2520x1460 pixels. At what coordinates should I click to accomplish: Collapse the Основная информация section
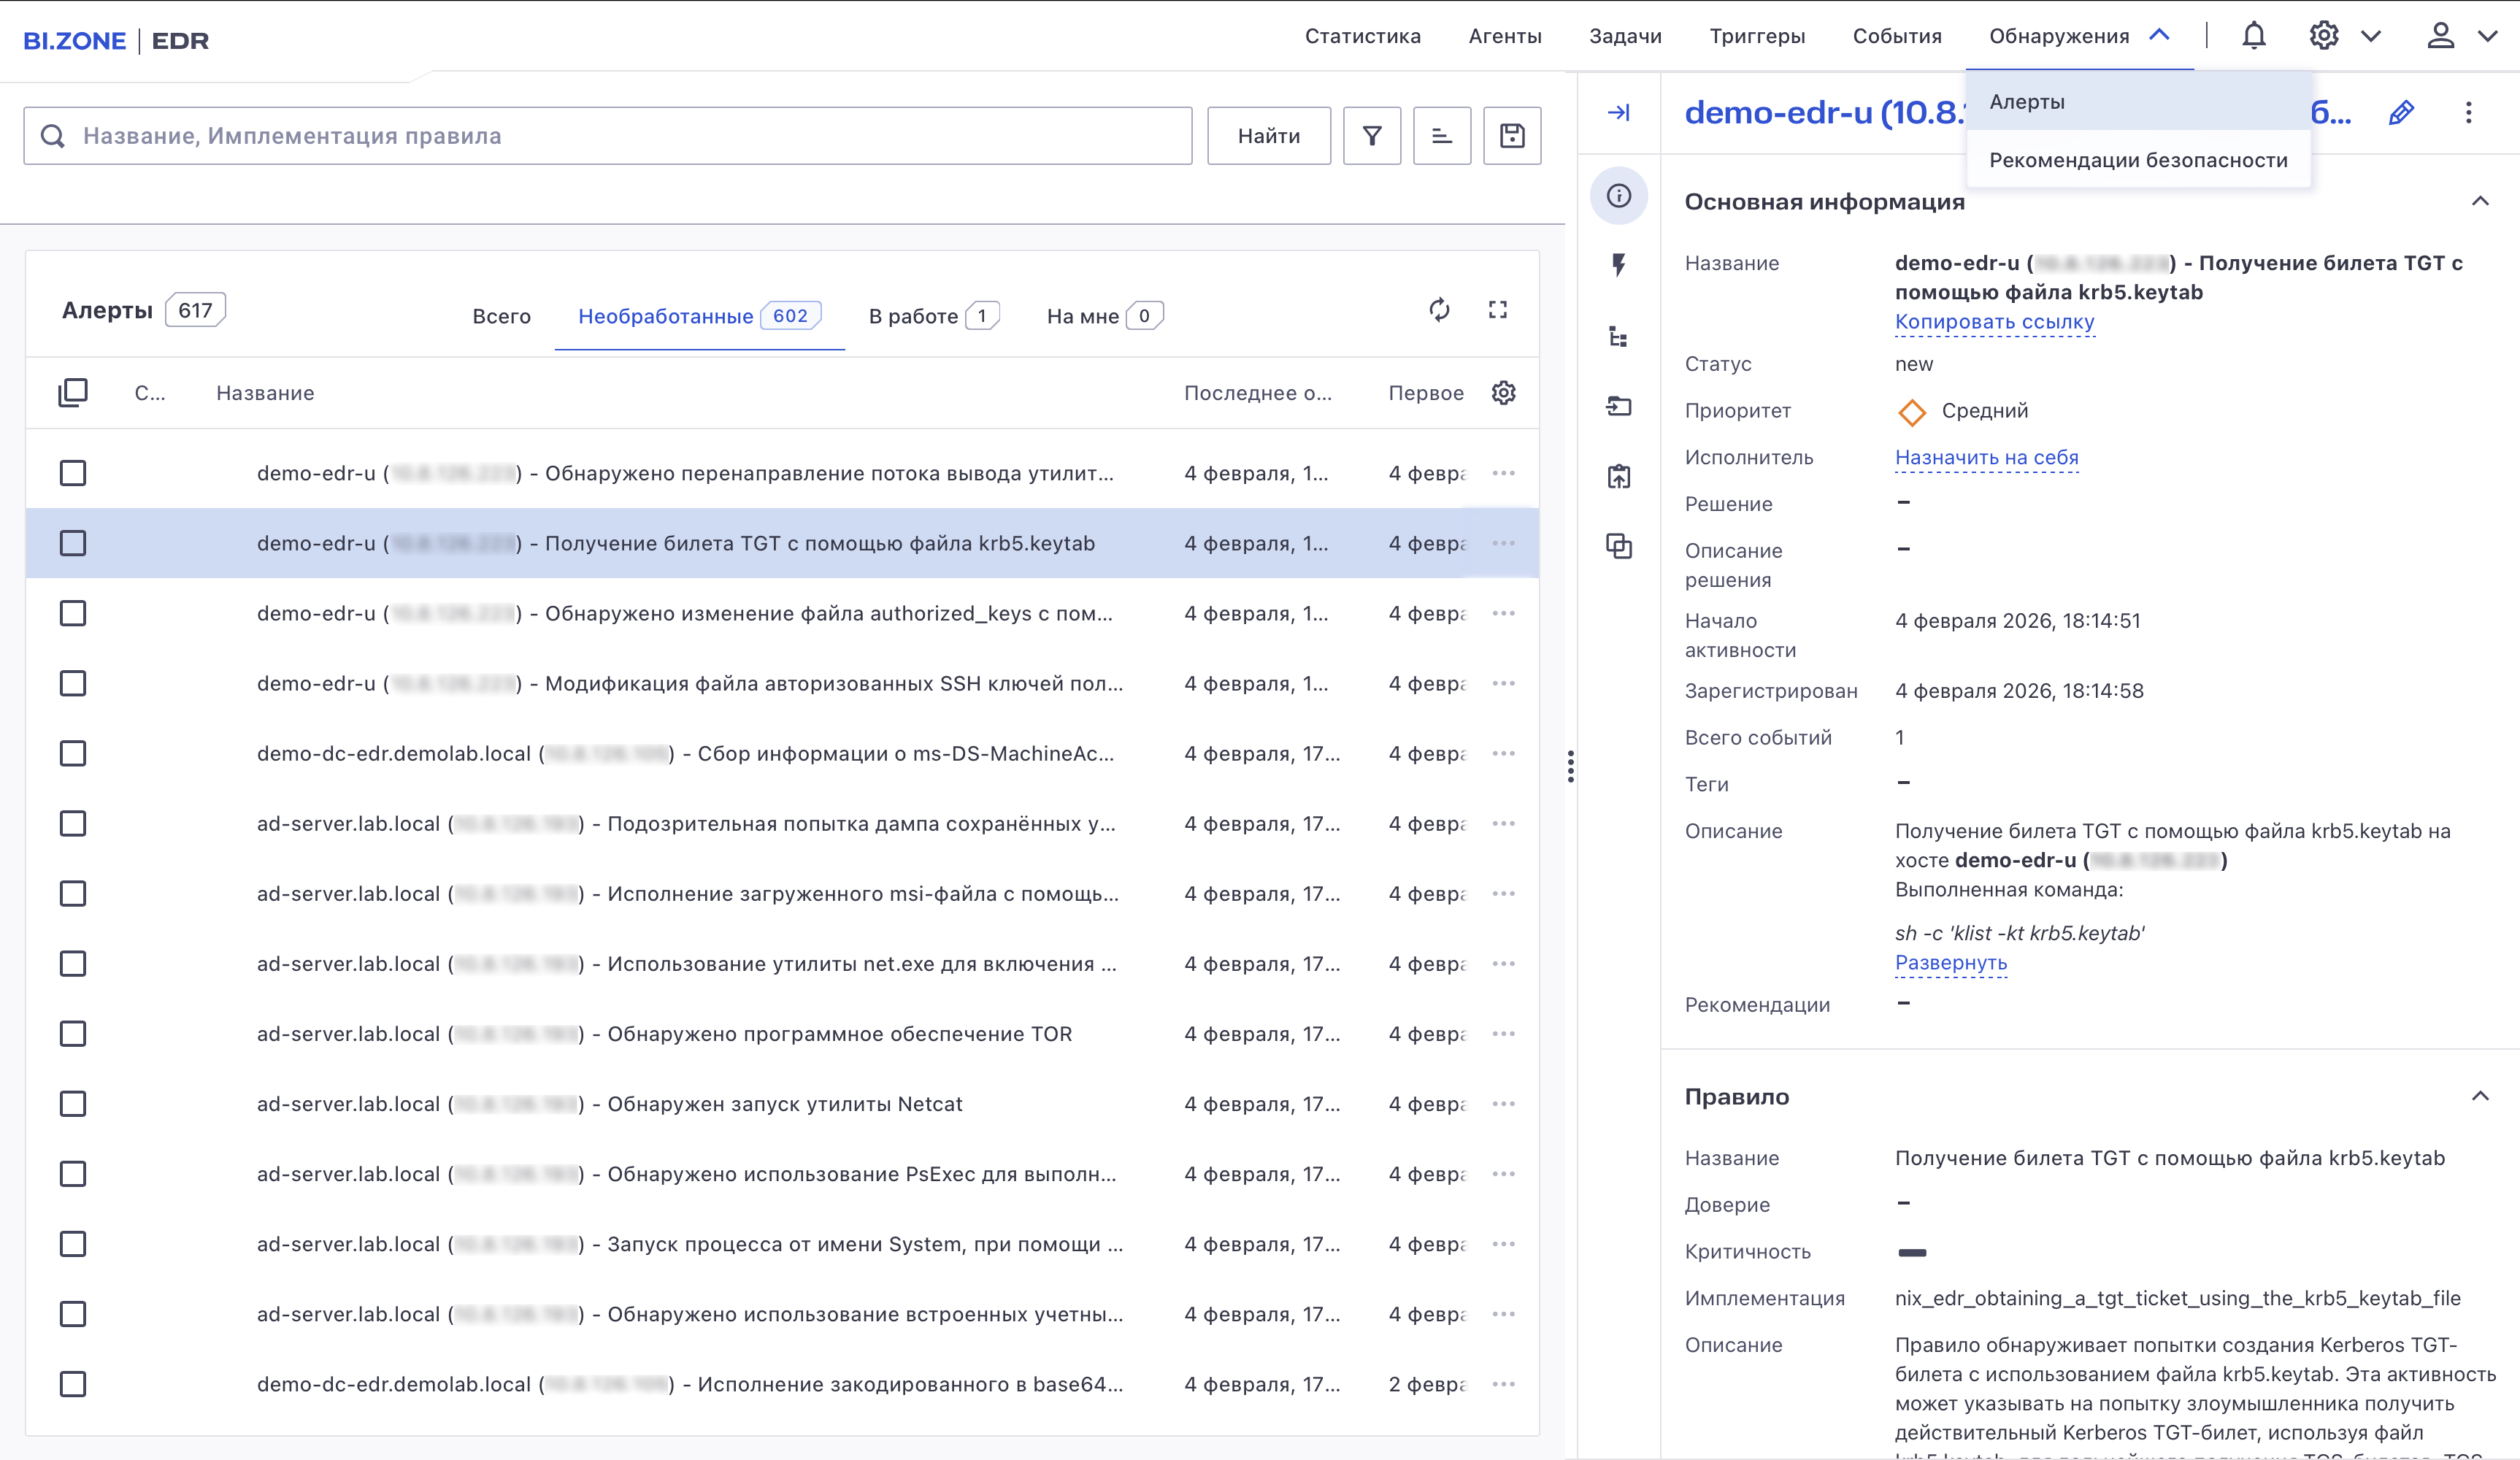[2480, 202]
